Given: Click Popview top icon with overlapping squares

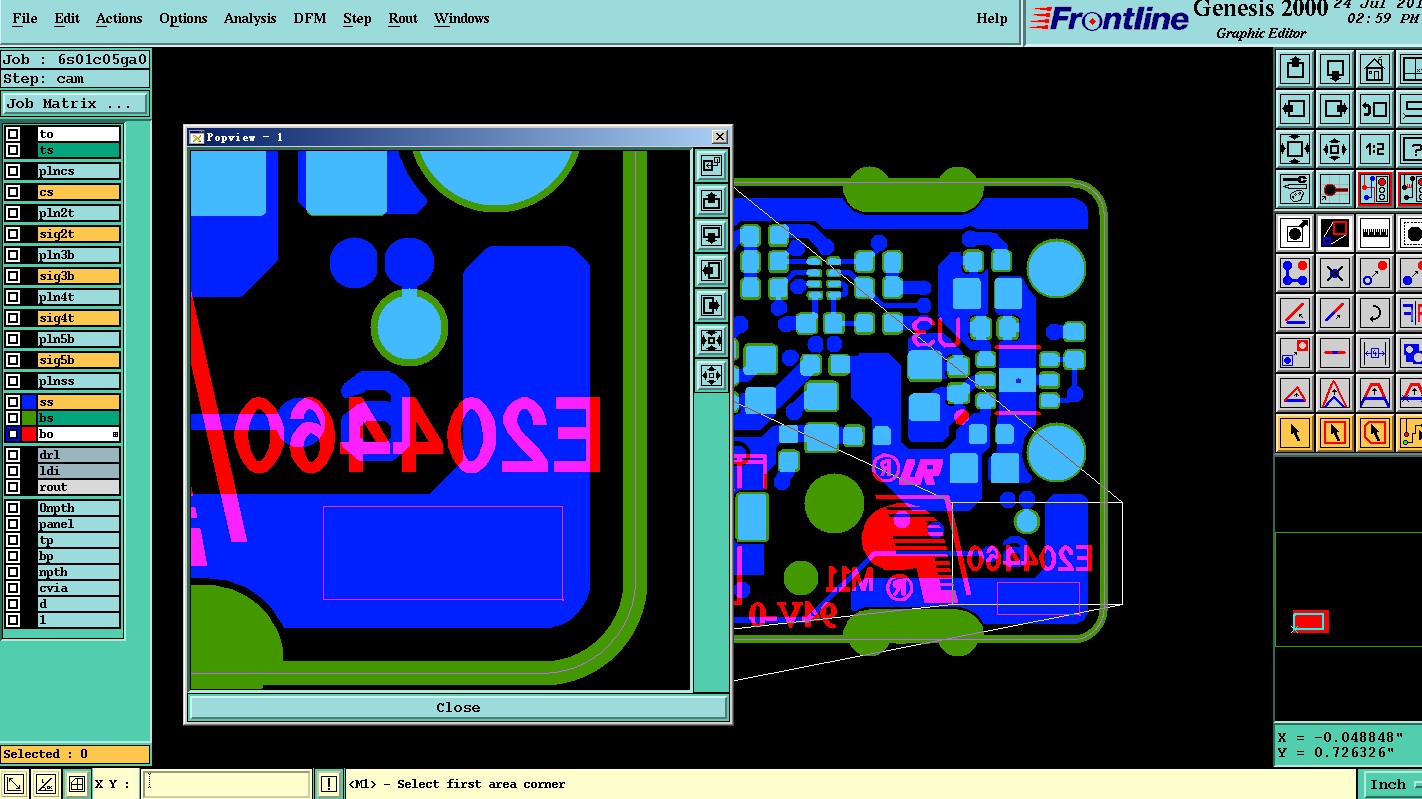Looking at the screenshot, I should pos(711,166).
